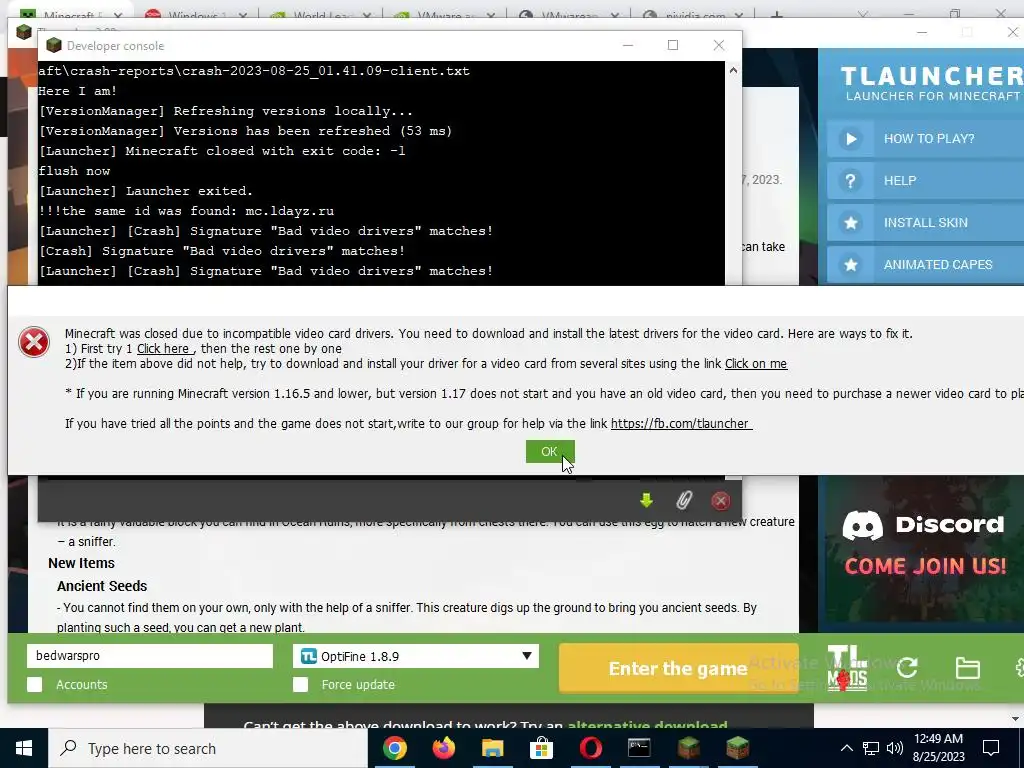Toggle the Accounts checkbox
The height and width of the screenshot is (768, 1024).
[35, 684]
